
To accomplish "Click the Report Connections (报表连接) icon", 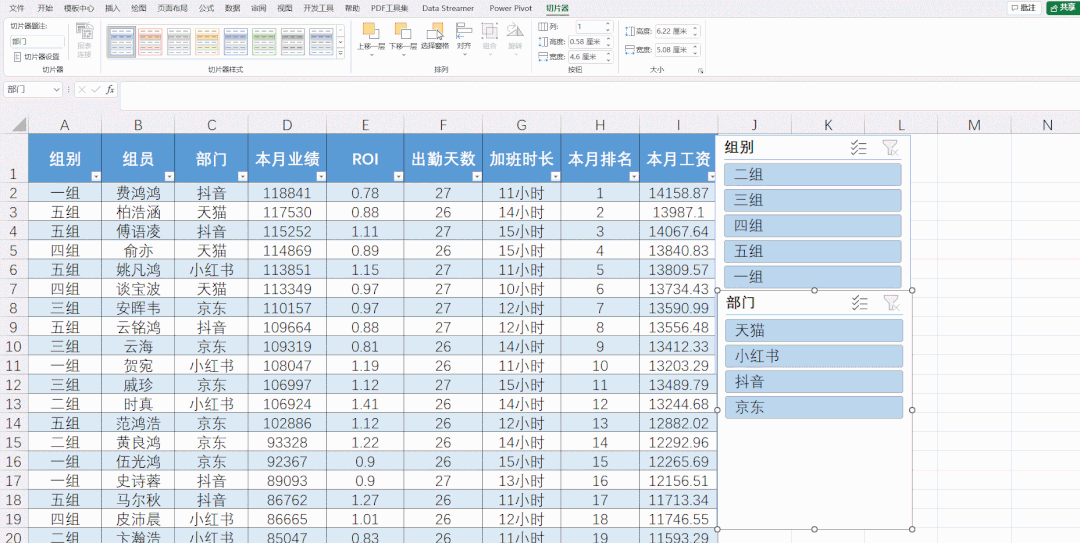I will click(85, 32).
